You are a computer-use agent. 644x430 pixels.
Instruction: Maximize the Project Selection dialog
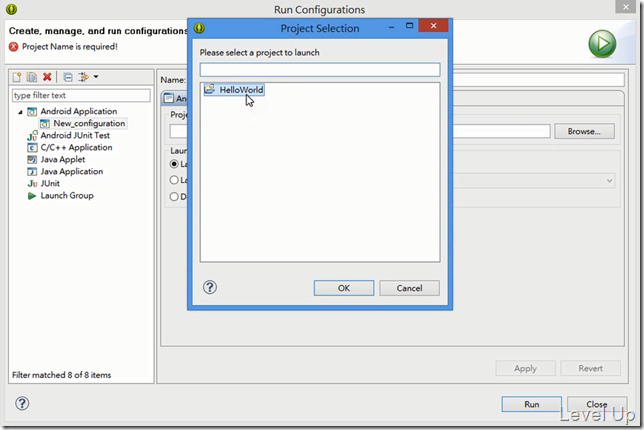point(409,25)
